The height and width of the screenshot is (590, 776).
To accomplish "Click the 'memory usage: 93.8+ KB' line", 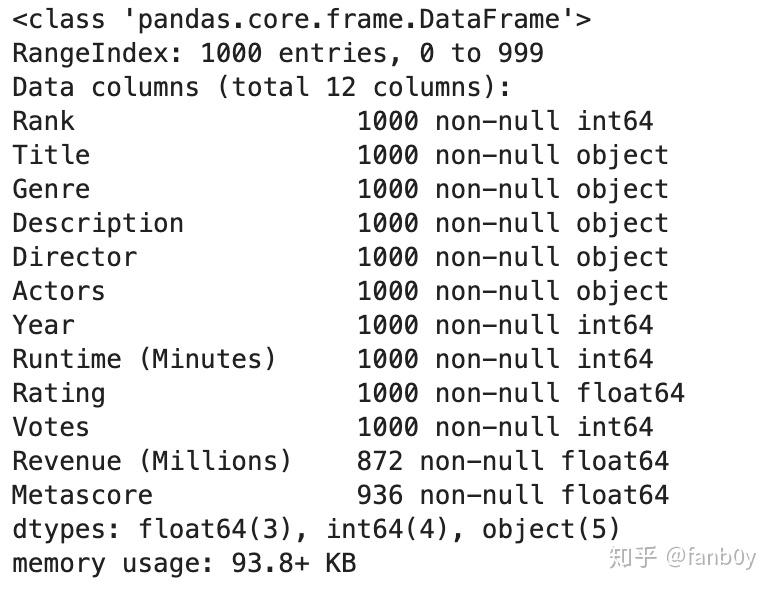I will click(184, 563).
